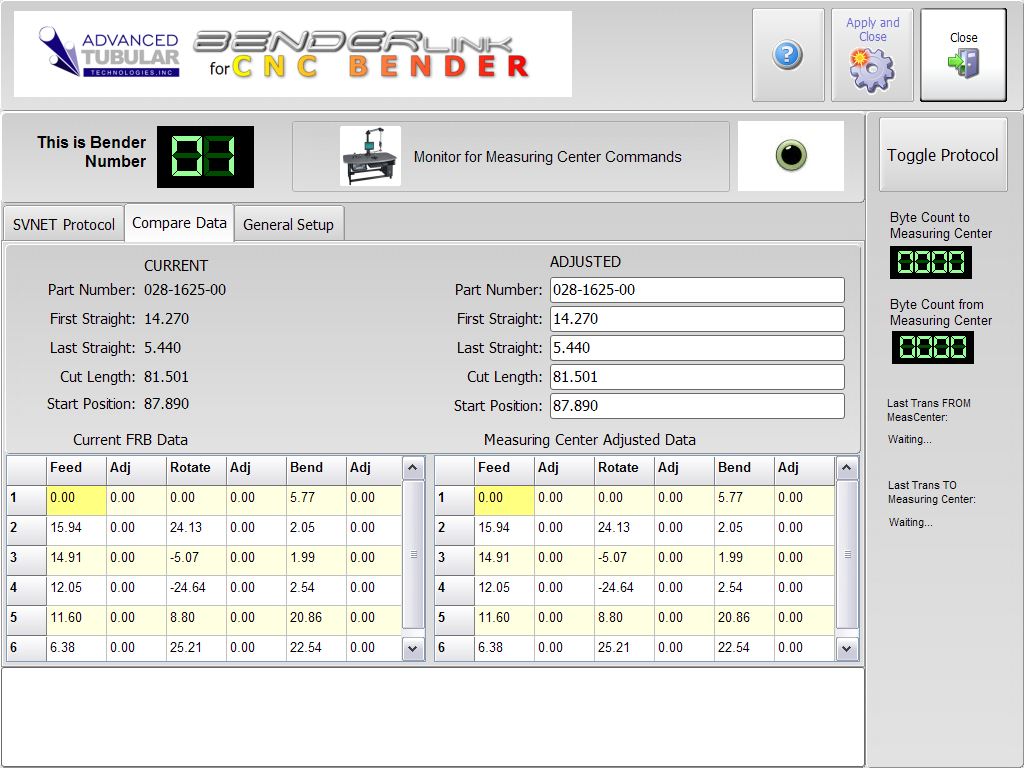Viewport: 1024px width, 768px height.
Task: Click the Advanced Tubular Technologies logo
Action: [110, 54]
